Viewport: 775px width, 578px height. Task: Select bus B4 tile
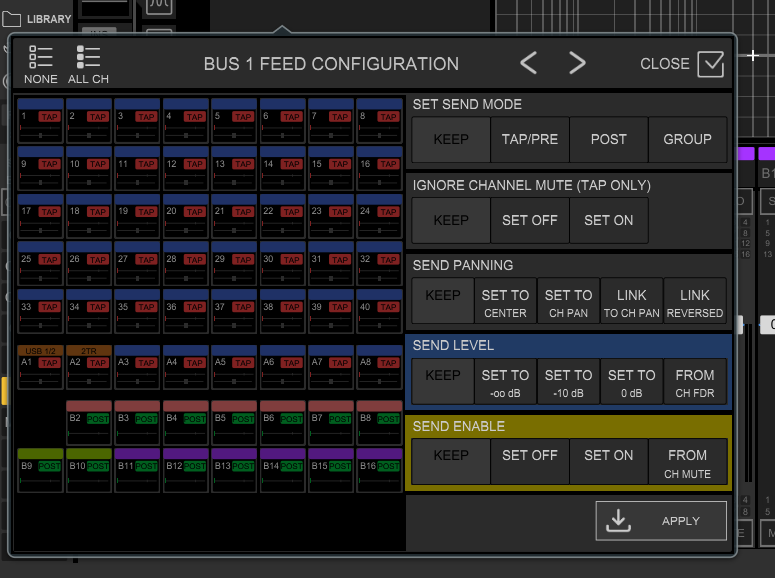[186, 423]
